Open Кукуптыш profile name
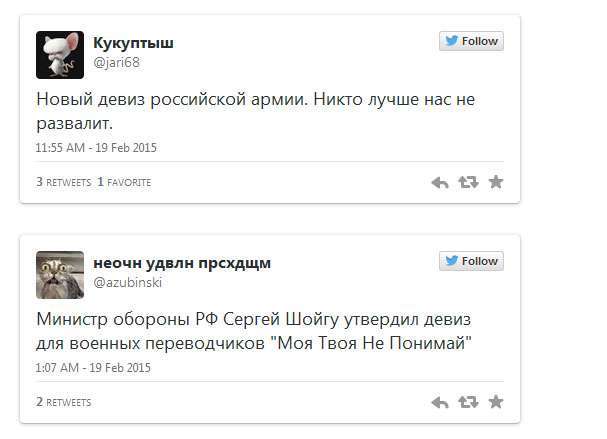The height and width of the screenshot is (439, 607). tap(134, 43)
